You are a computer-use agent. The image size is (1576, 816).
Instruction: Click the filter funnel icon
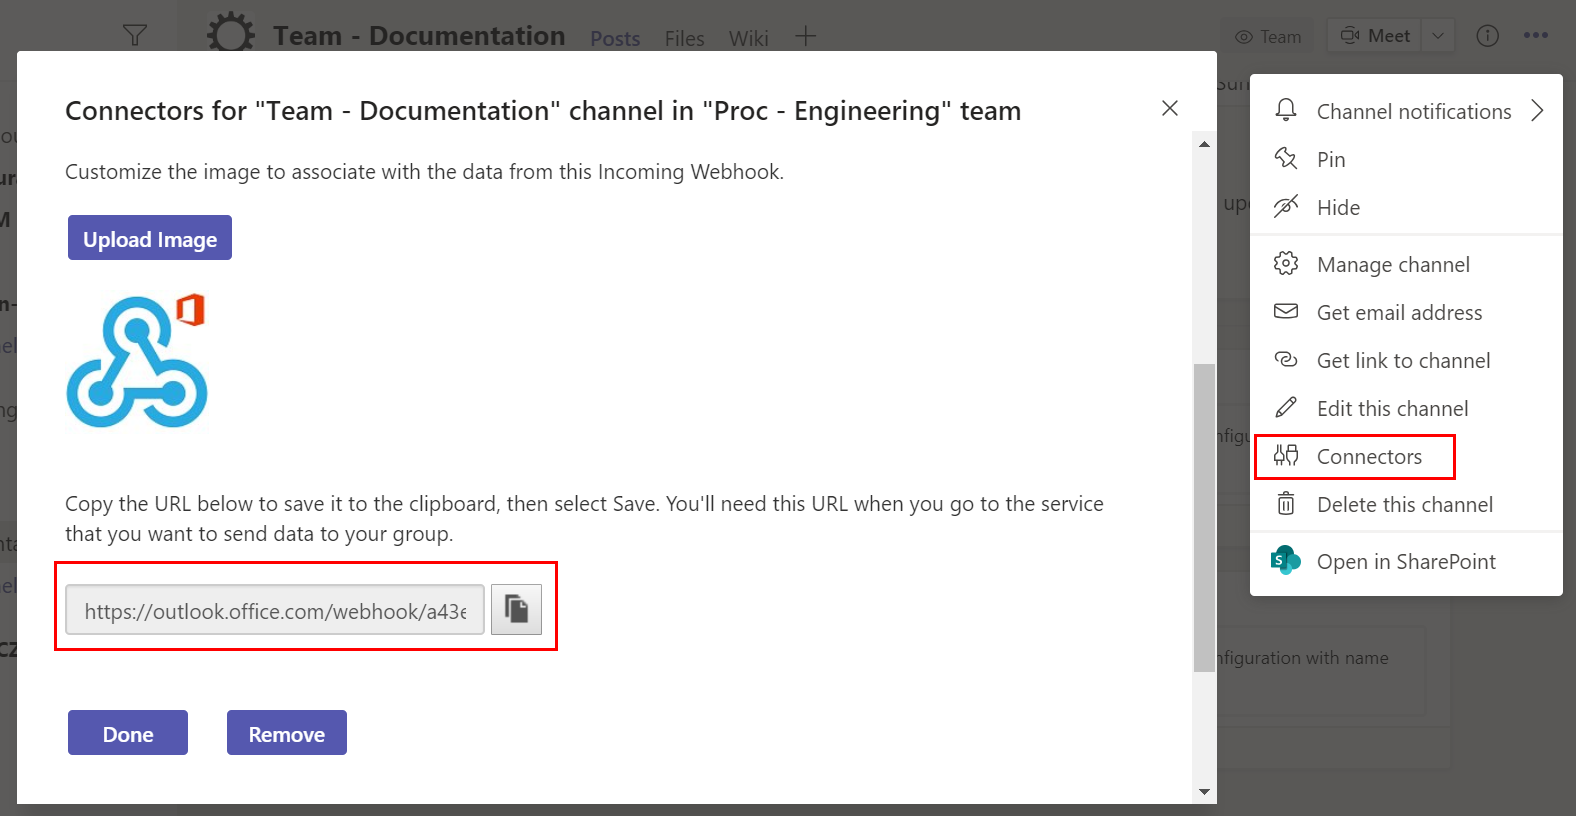click(x=135, y=36)
